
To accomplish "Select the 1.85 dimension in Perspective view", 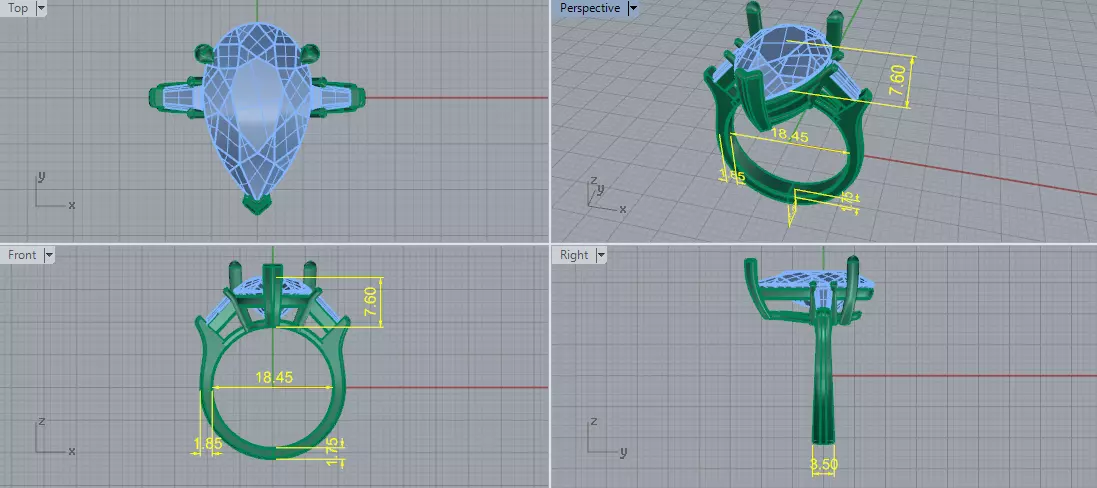I will point(732,174).
